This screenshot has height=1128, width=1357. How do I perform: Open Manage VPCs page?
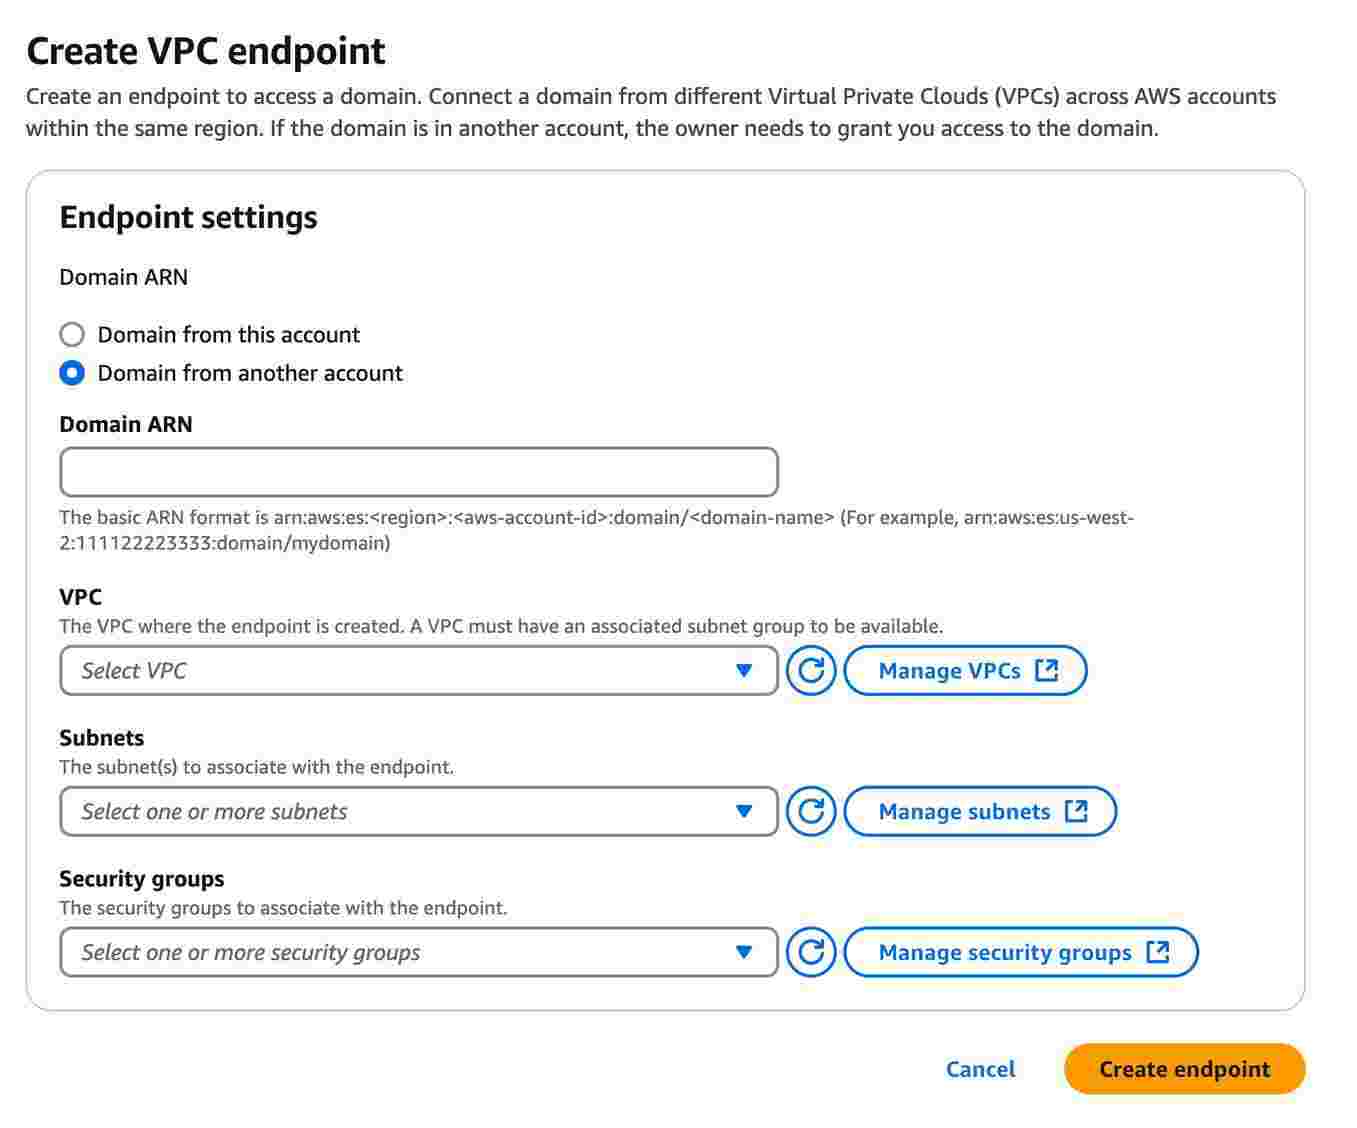[965, 671]
